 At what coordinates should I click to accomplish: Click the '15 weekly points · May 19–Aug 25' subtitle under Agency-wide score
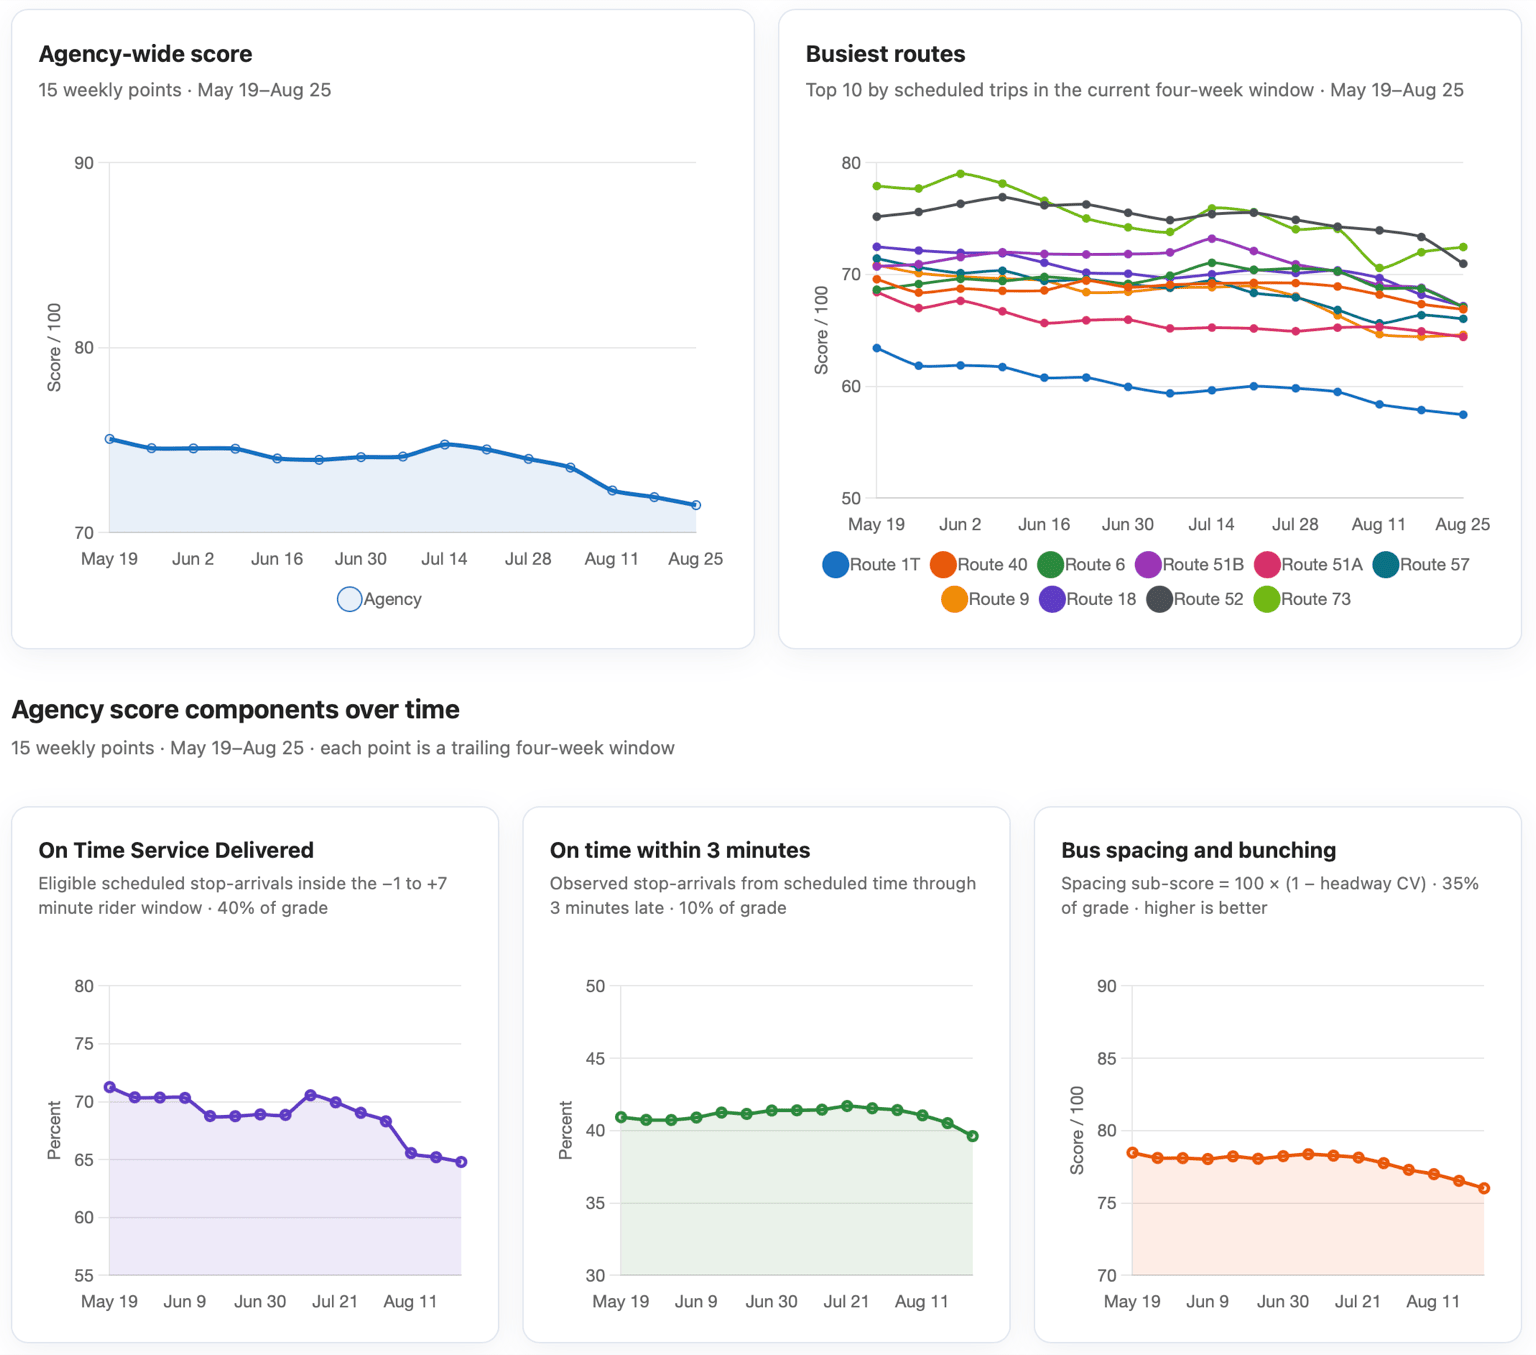(185, 90)
